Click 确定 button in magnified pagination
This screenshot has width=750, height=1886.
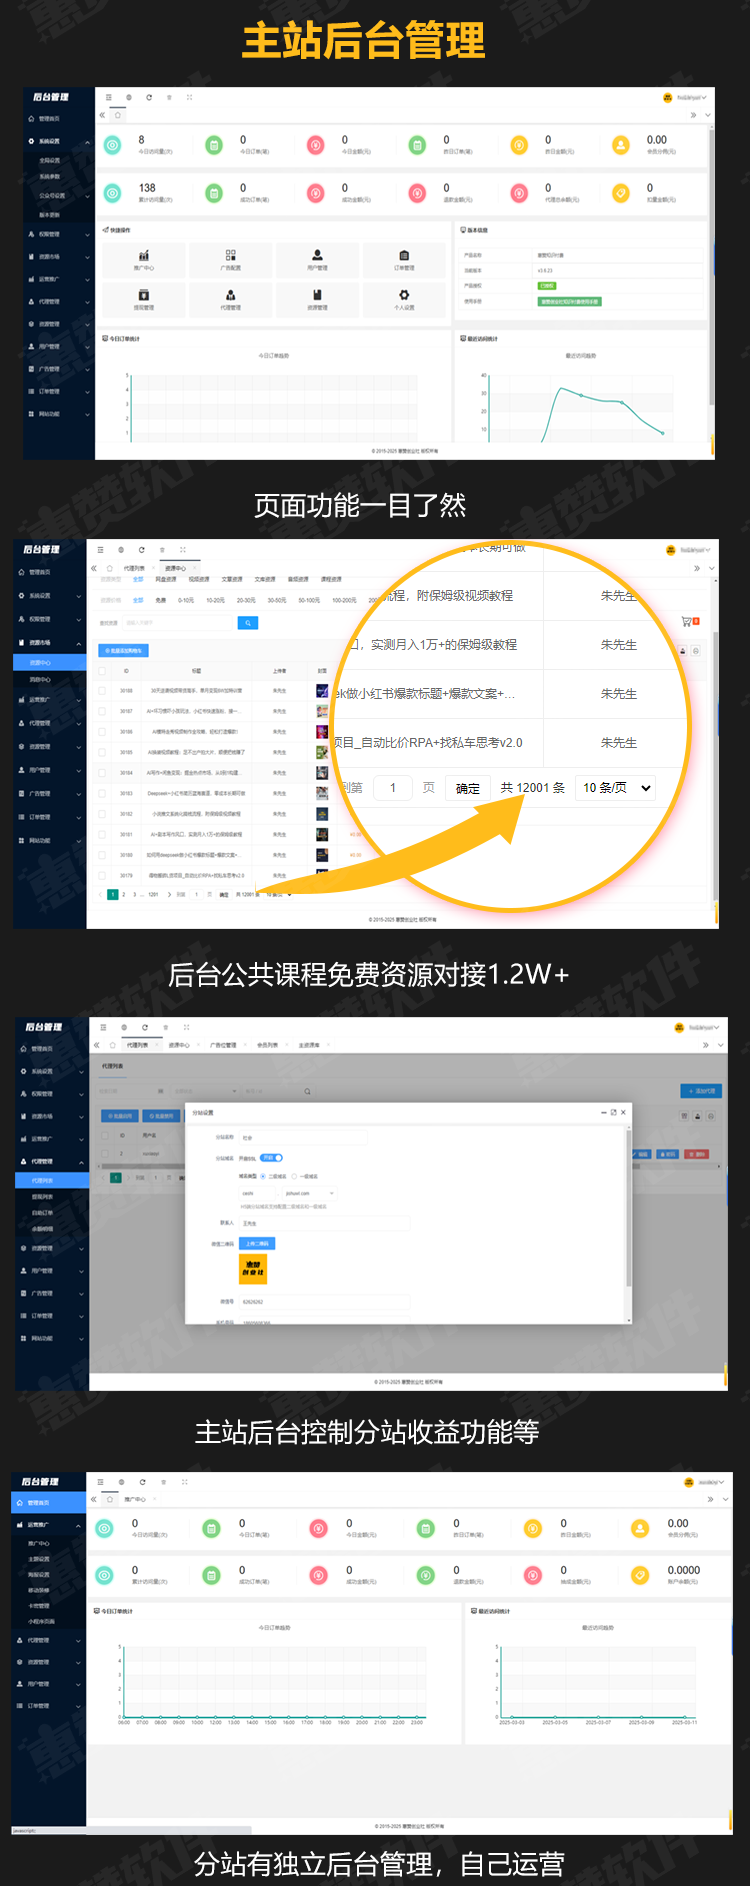click(467, 788)
